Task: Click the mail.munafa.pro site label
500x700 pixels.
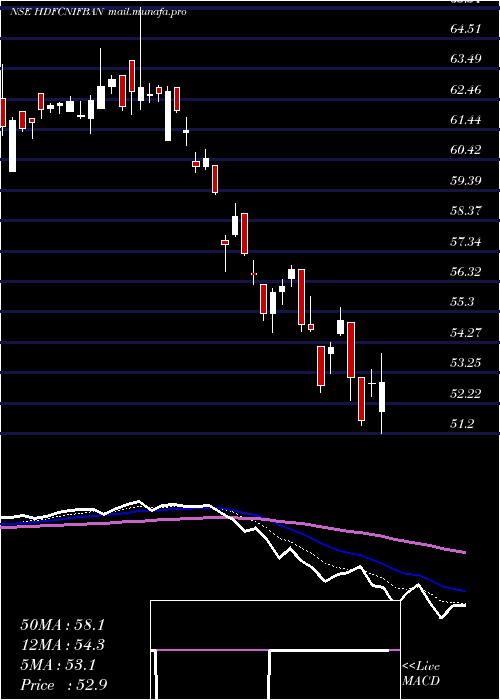Action: (x=147, y=12)
